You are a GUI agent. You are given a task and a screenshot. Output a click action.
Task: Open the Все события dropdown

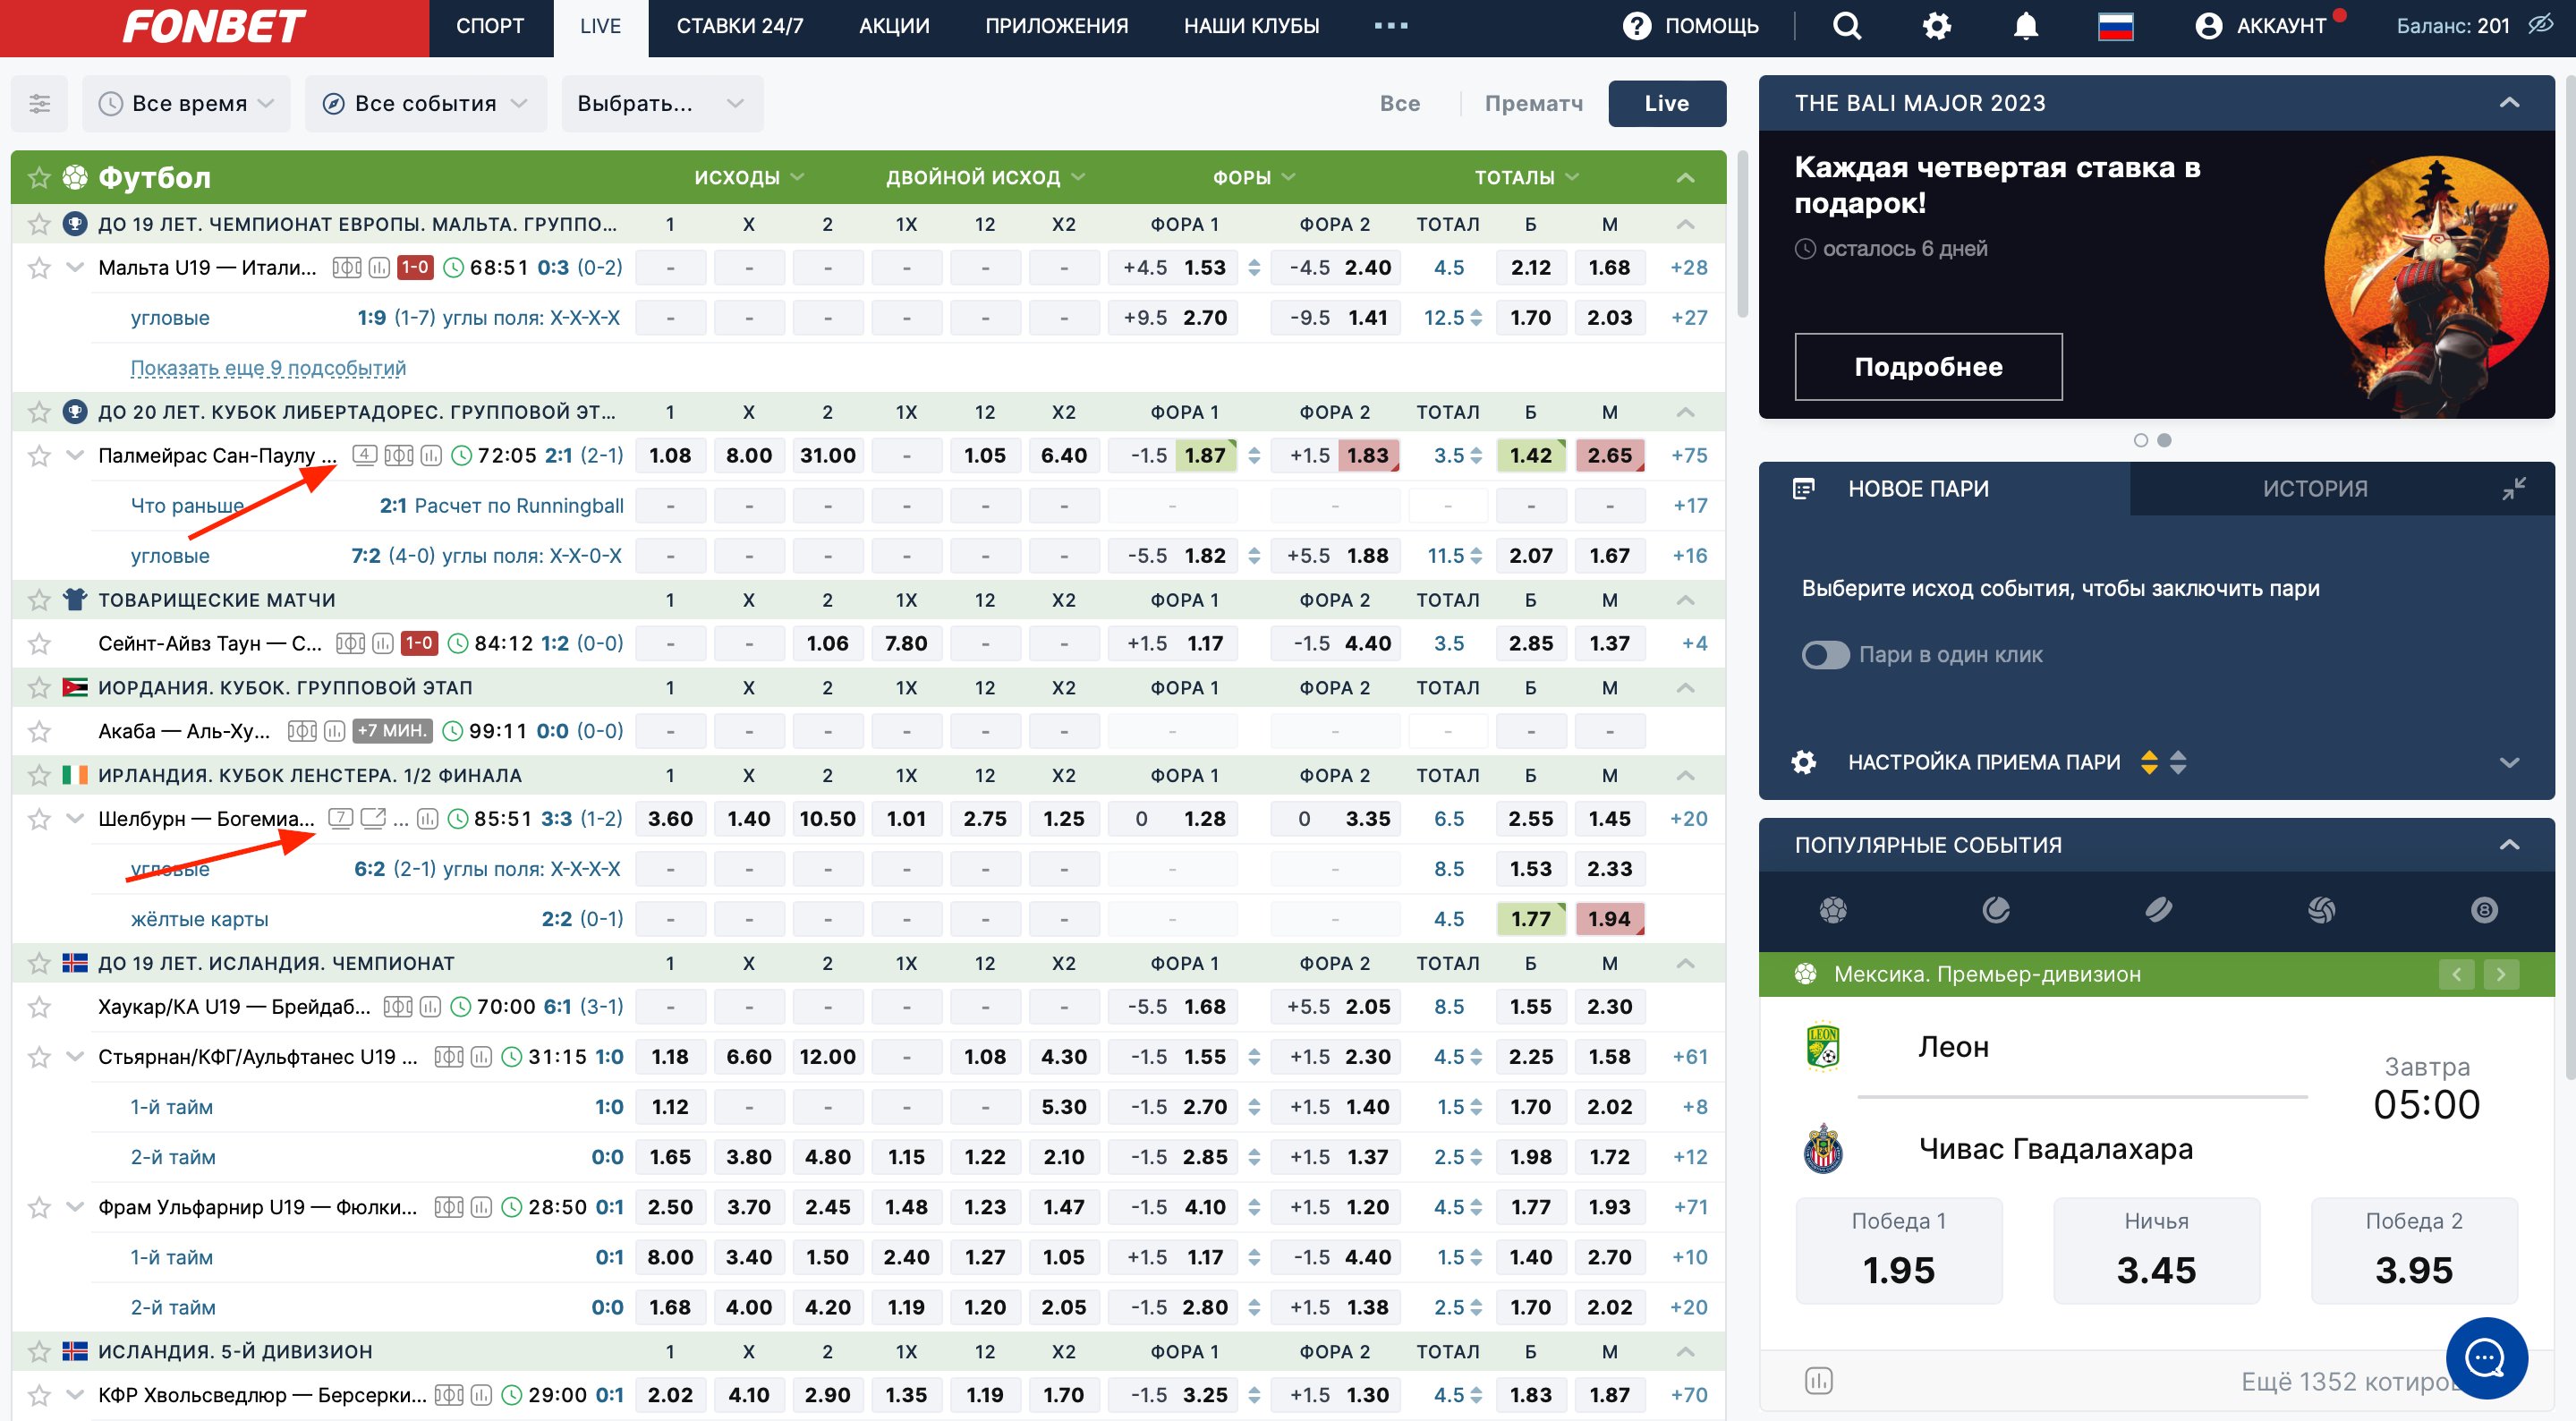point(425,103)
